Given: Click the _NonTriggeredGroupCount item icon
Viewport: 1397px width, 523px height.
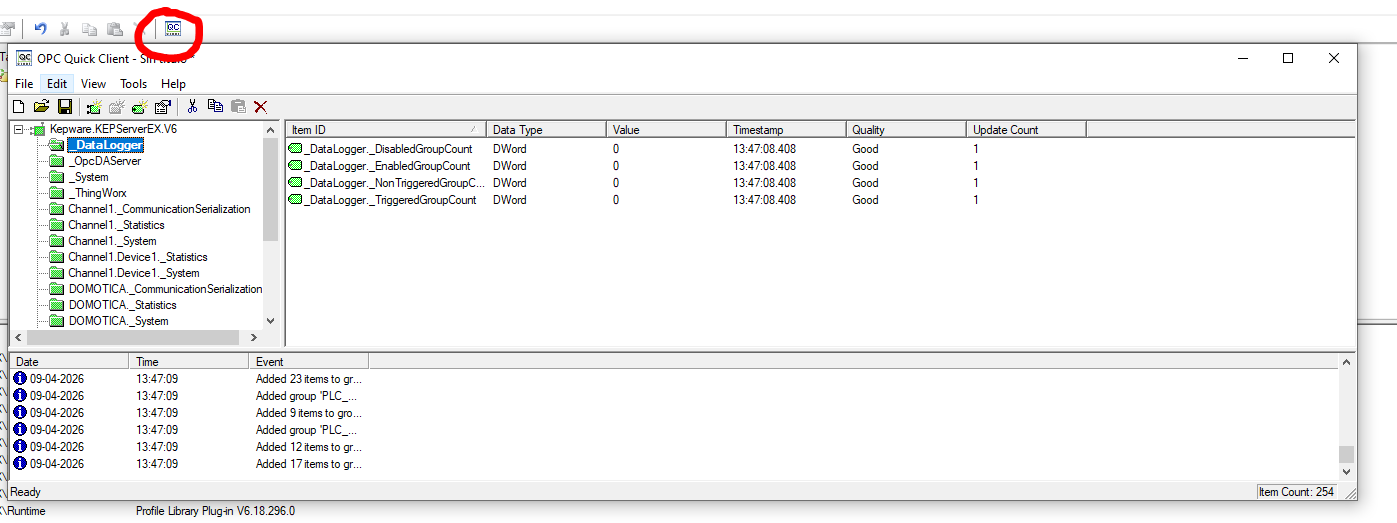Looking at the screenshot, I should tap(295, 183).
